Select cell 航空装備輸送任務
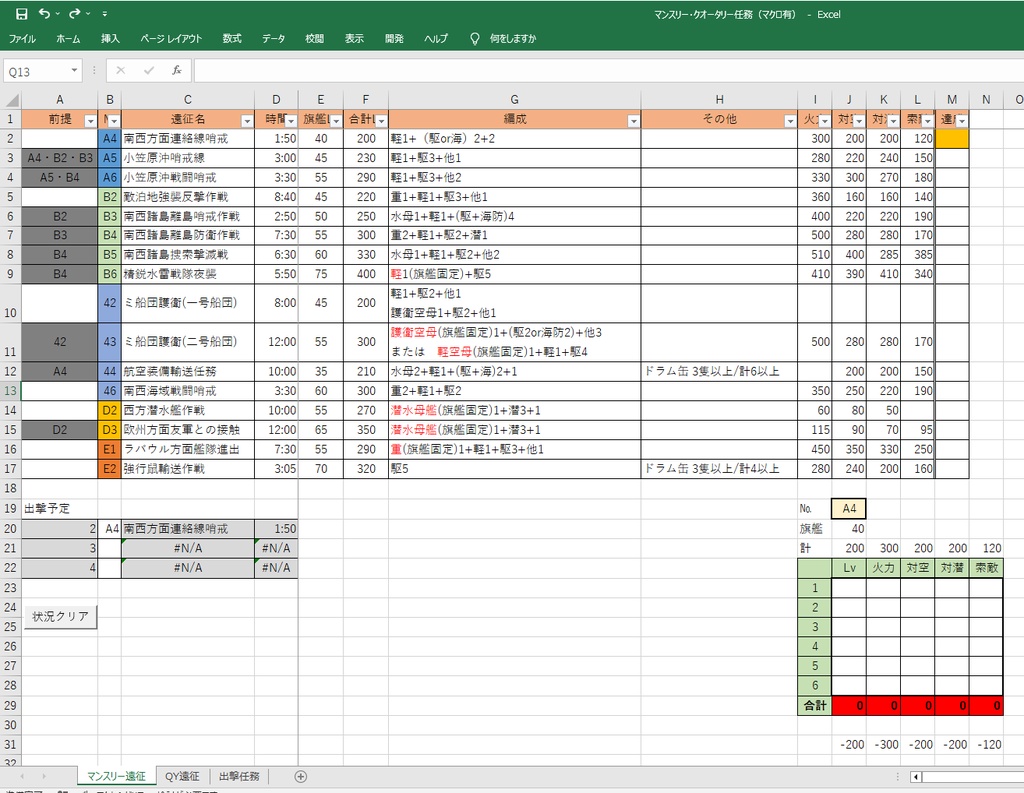This screenshot has height=793, width=1024. click(187, 371)
